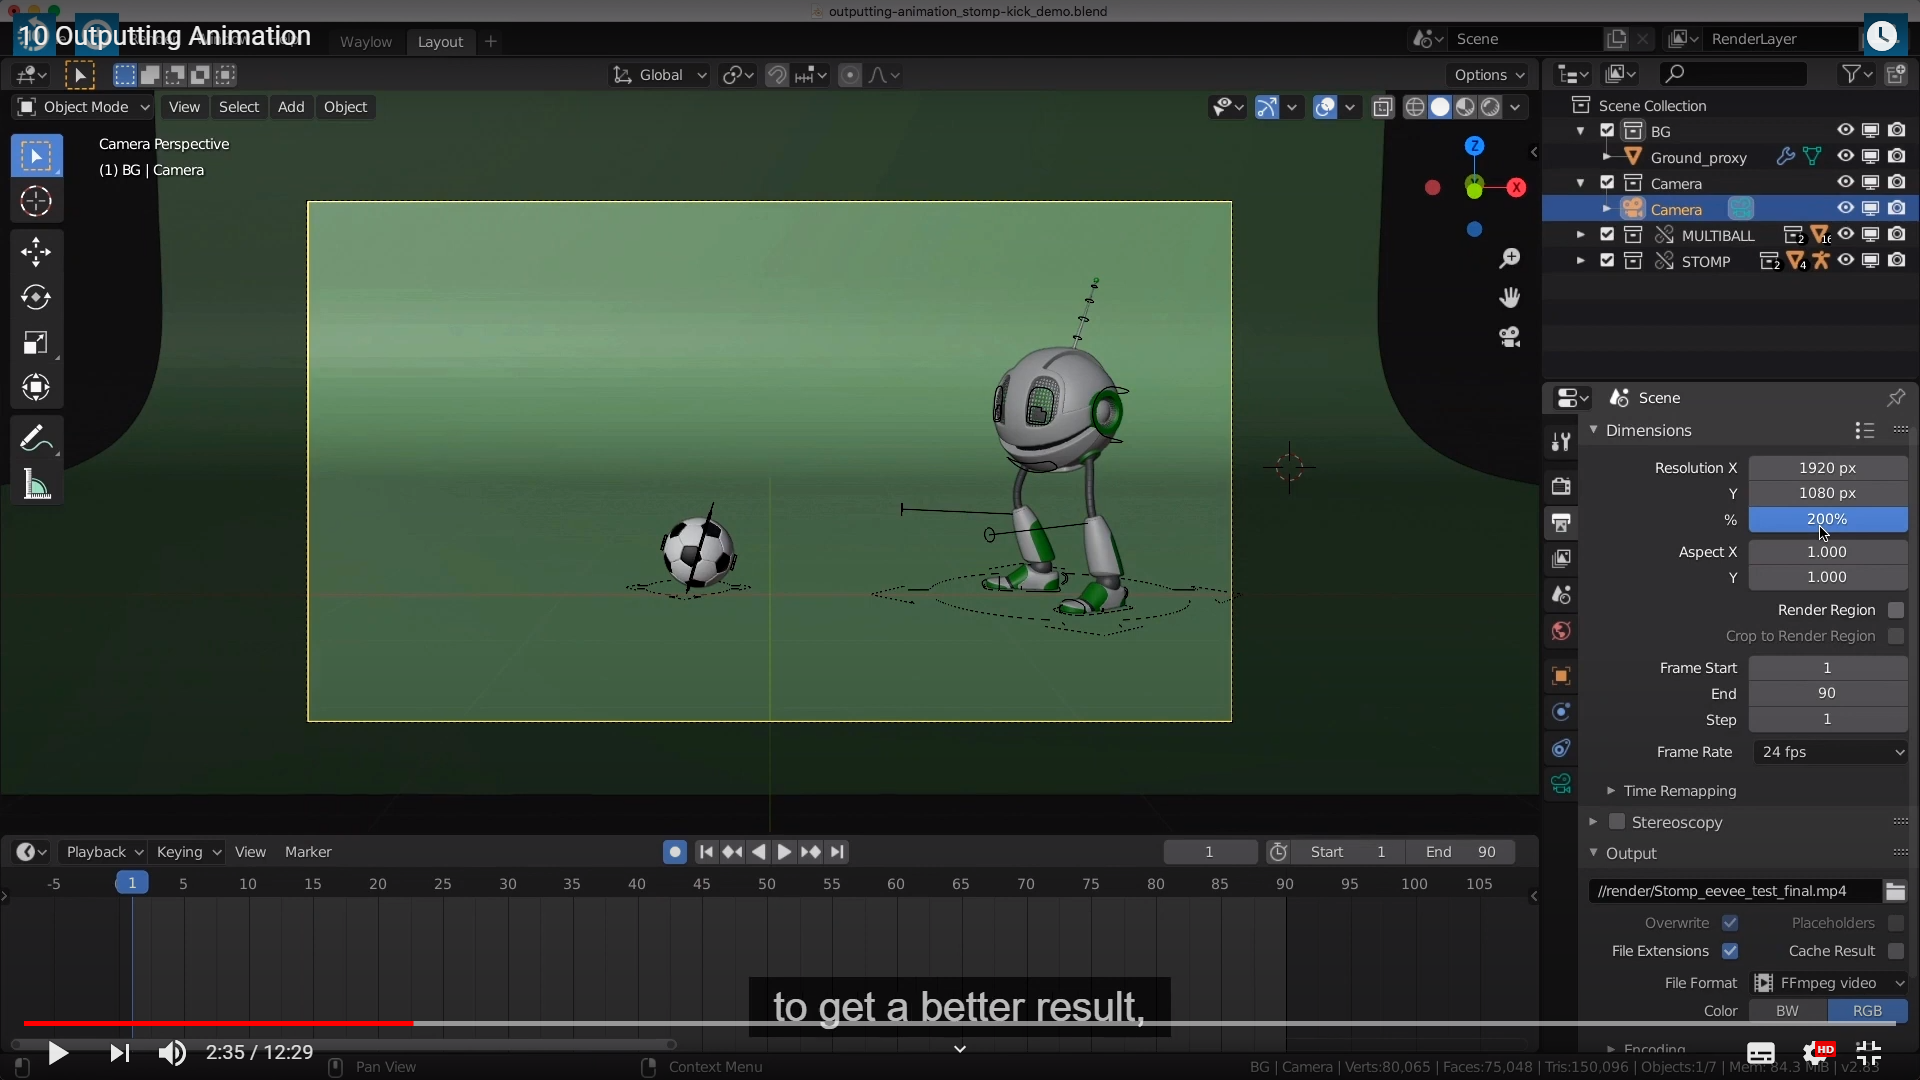
Task: Uncheck the Overwrite checkbox
Action: click(x=1730, y=923)
